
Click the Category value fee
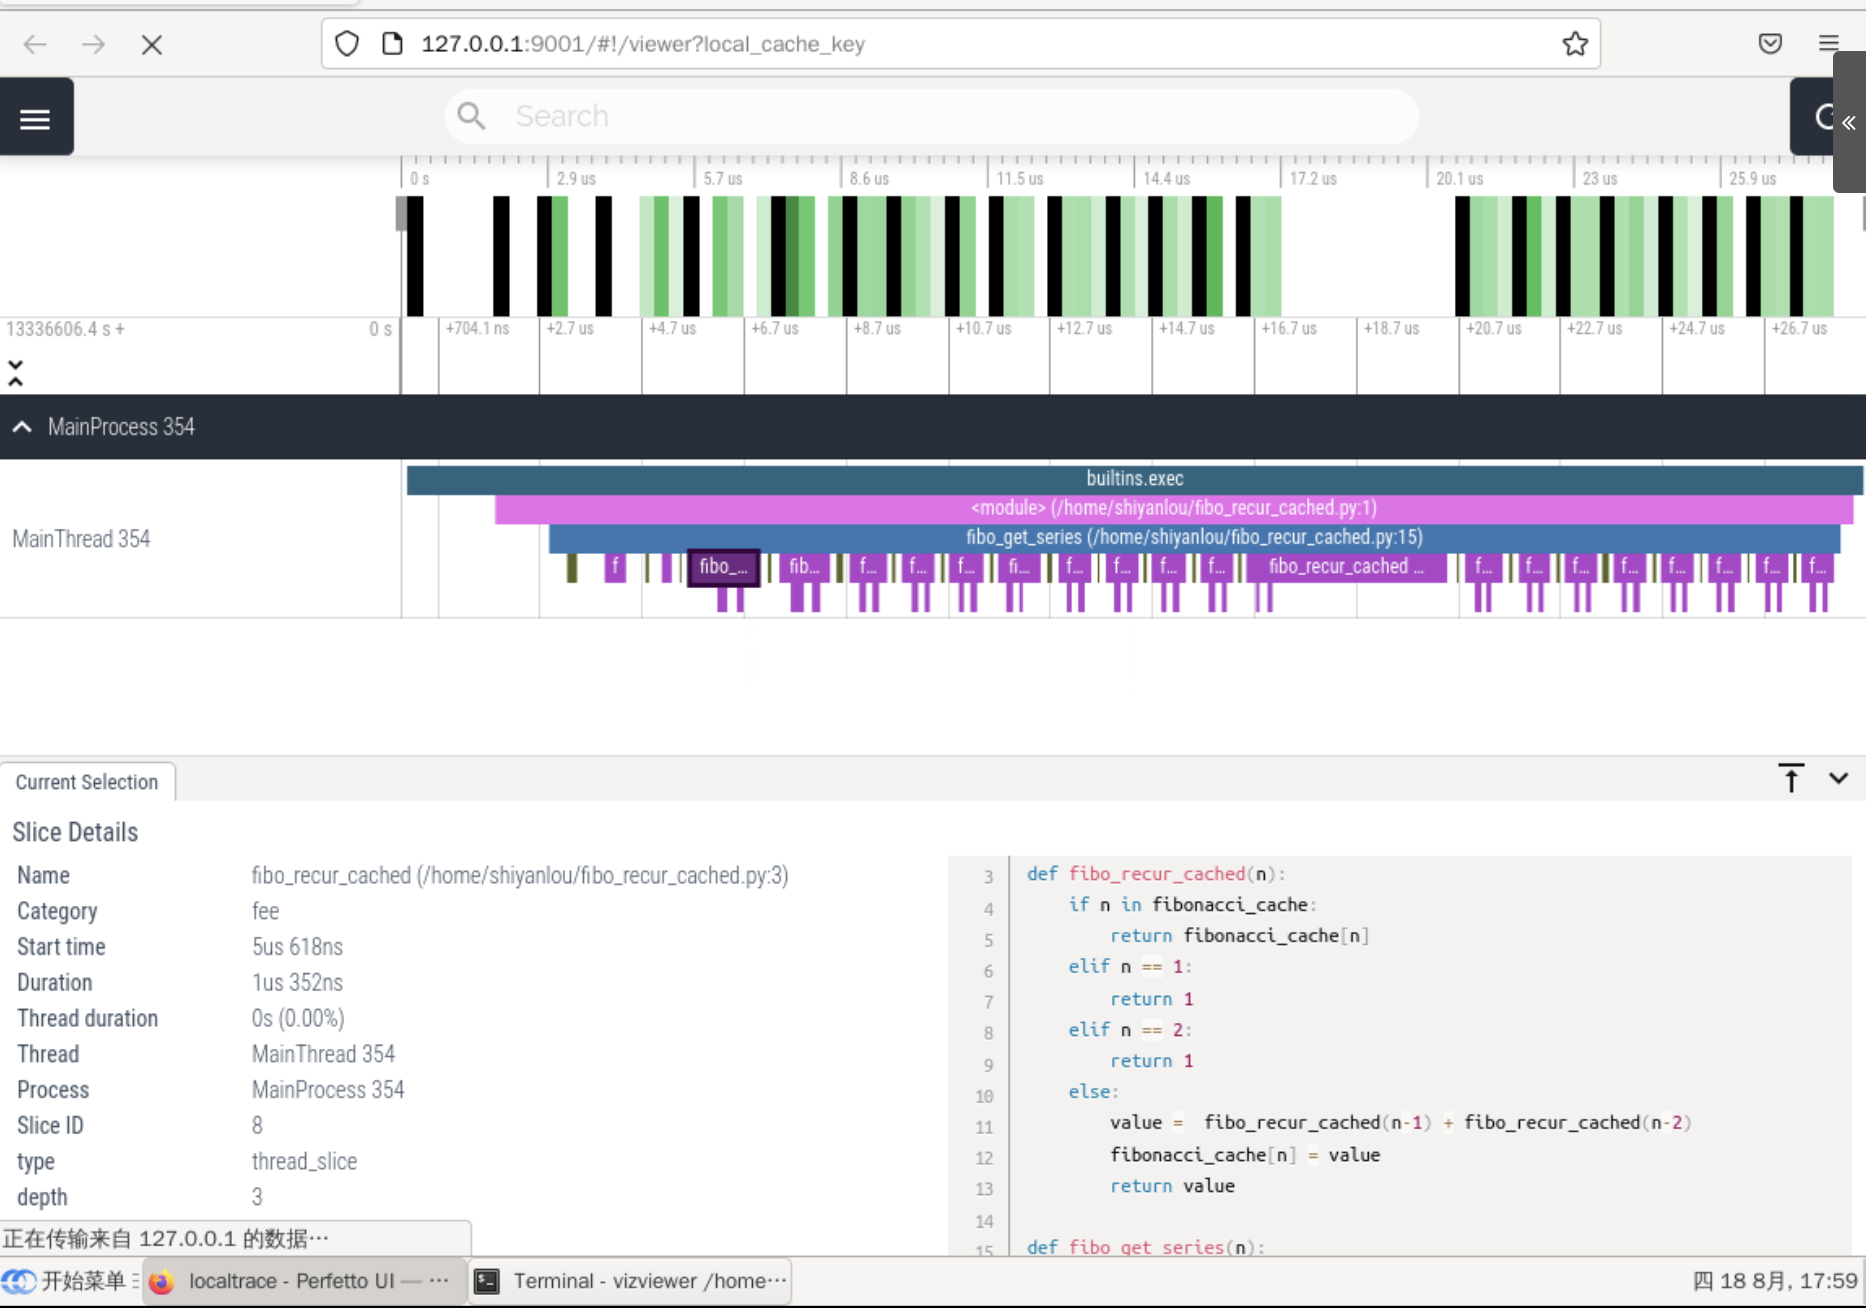(265, 911)
